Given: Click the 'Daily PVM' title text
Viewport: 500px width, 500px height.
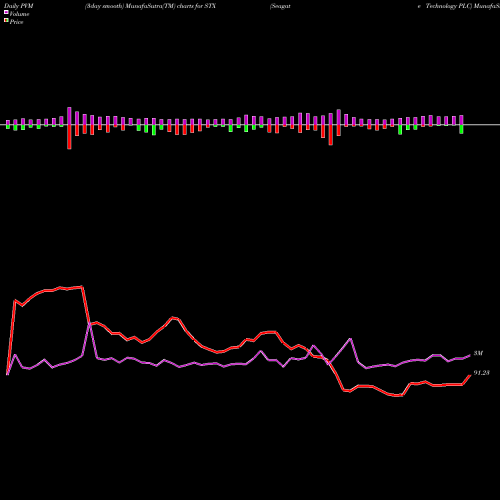Looking at the screenshot, I should pyautogui.click(x=19, y=6).
